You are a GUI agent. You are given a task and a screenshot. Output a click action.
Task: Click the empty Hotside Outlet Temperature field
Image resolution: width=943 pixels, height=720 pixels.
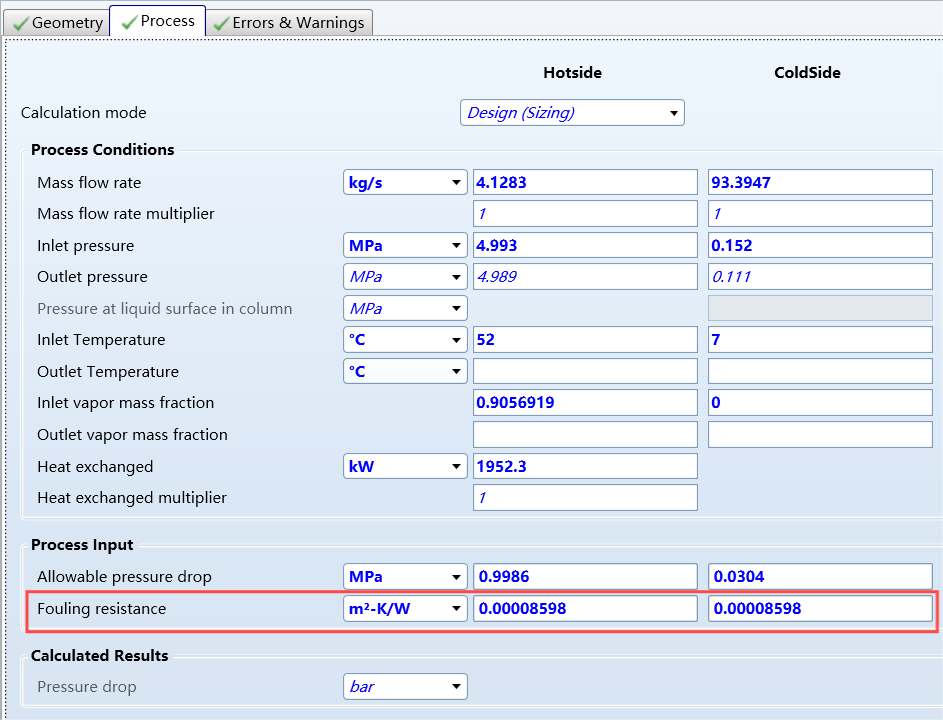click(584, 372)
